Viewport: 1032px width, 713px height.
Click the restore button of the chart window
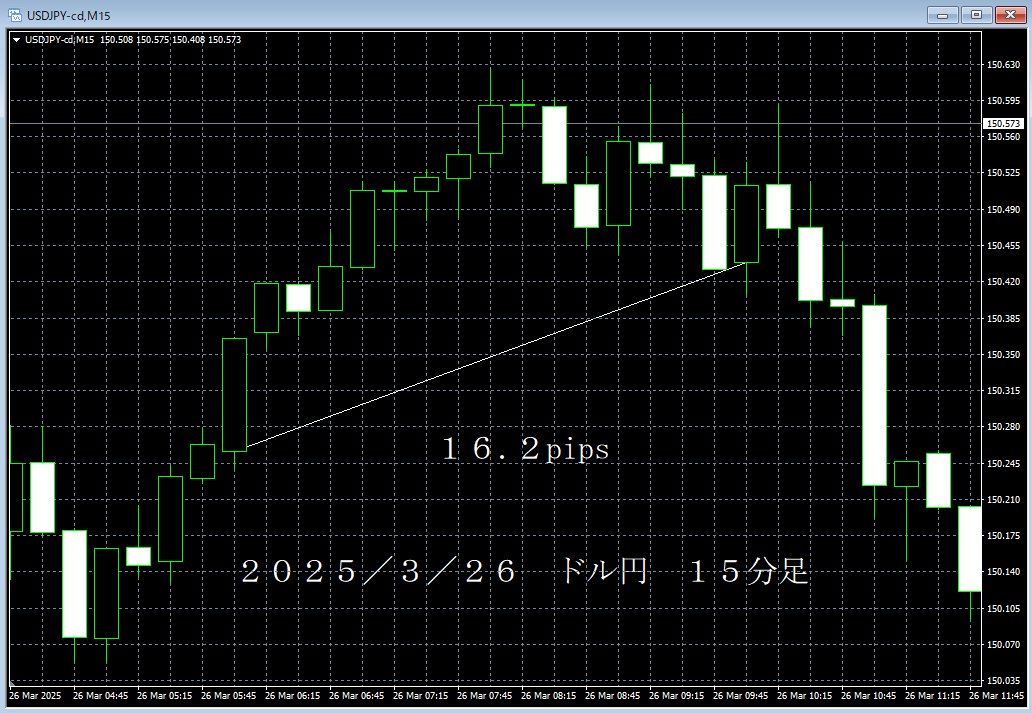pos(975,15)
